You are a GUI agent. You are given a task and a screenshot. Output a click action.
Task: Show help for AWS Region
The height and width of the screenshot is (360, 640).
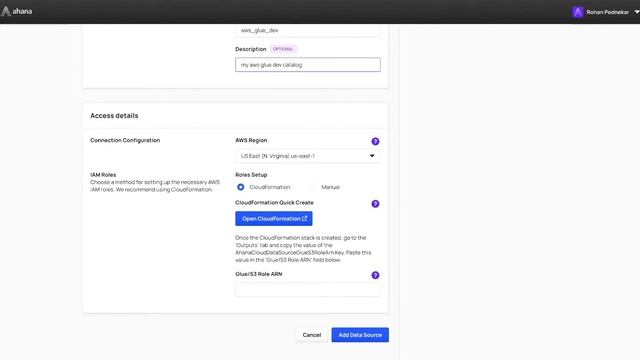(375, 141)
